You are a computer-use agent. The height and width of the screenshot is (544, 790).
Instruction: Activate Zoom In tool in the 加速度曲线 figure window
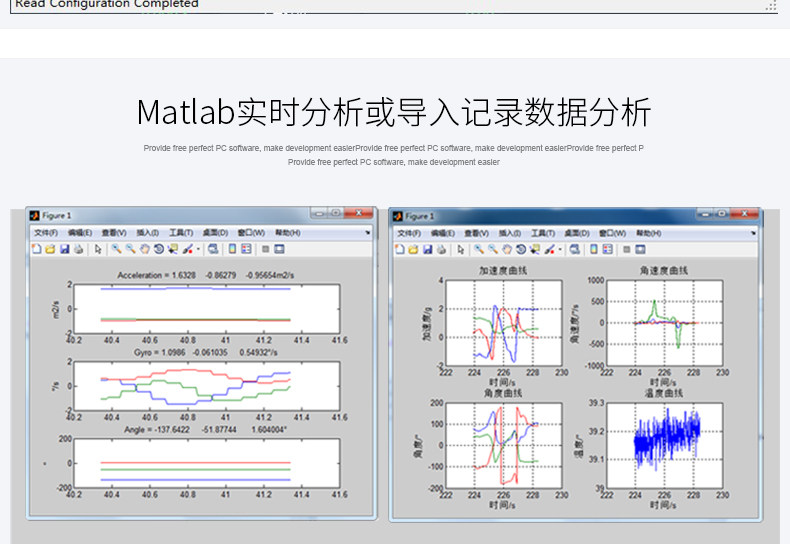pyautogui.click(x=479, y=249)
